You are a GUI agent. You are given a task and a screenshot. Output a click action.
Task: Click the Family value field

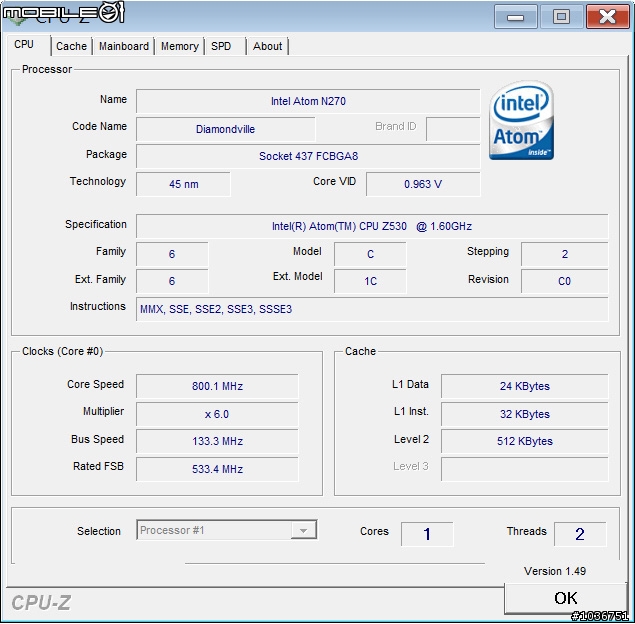[172, 254]
